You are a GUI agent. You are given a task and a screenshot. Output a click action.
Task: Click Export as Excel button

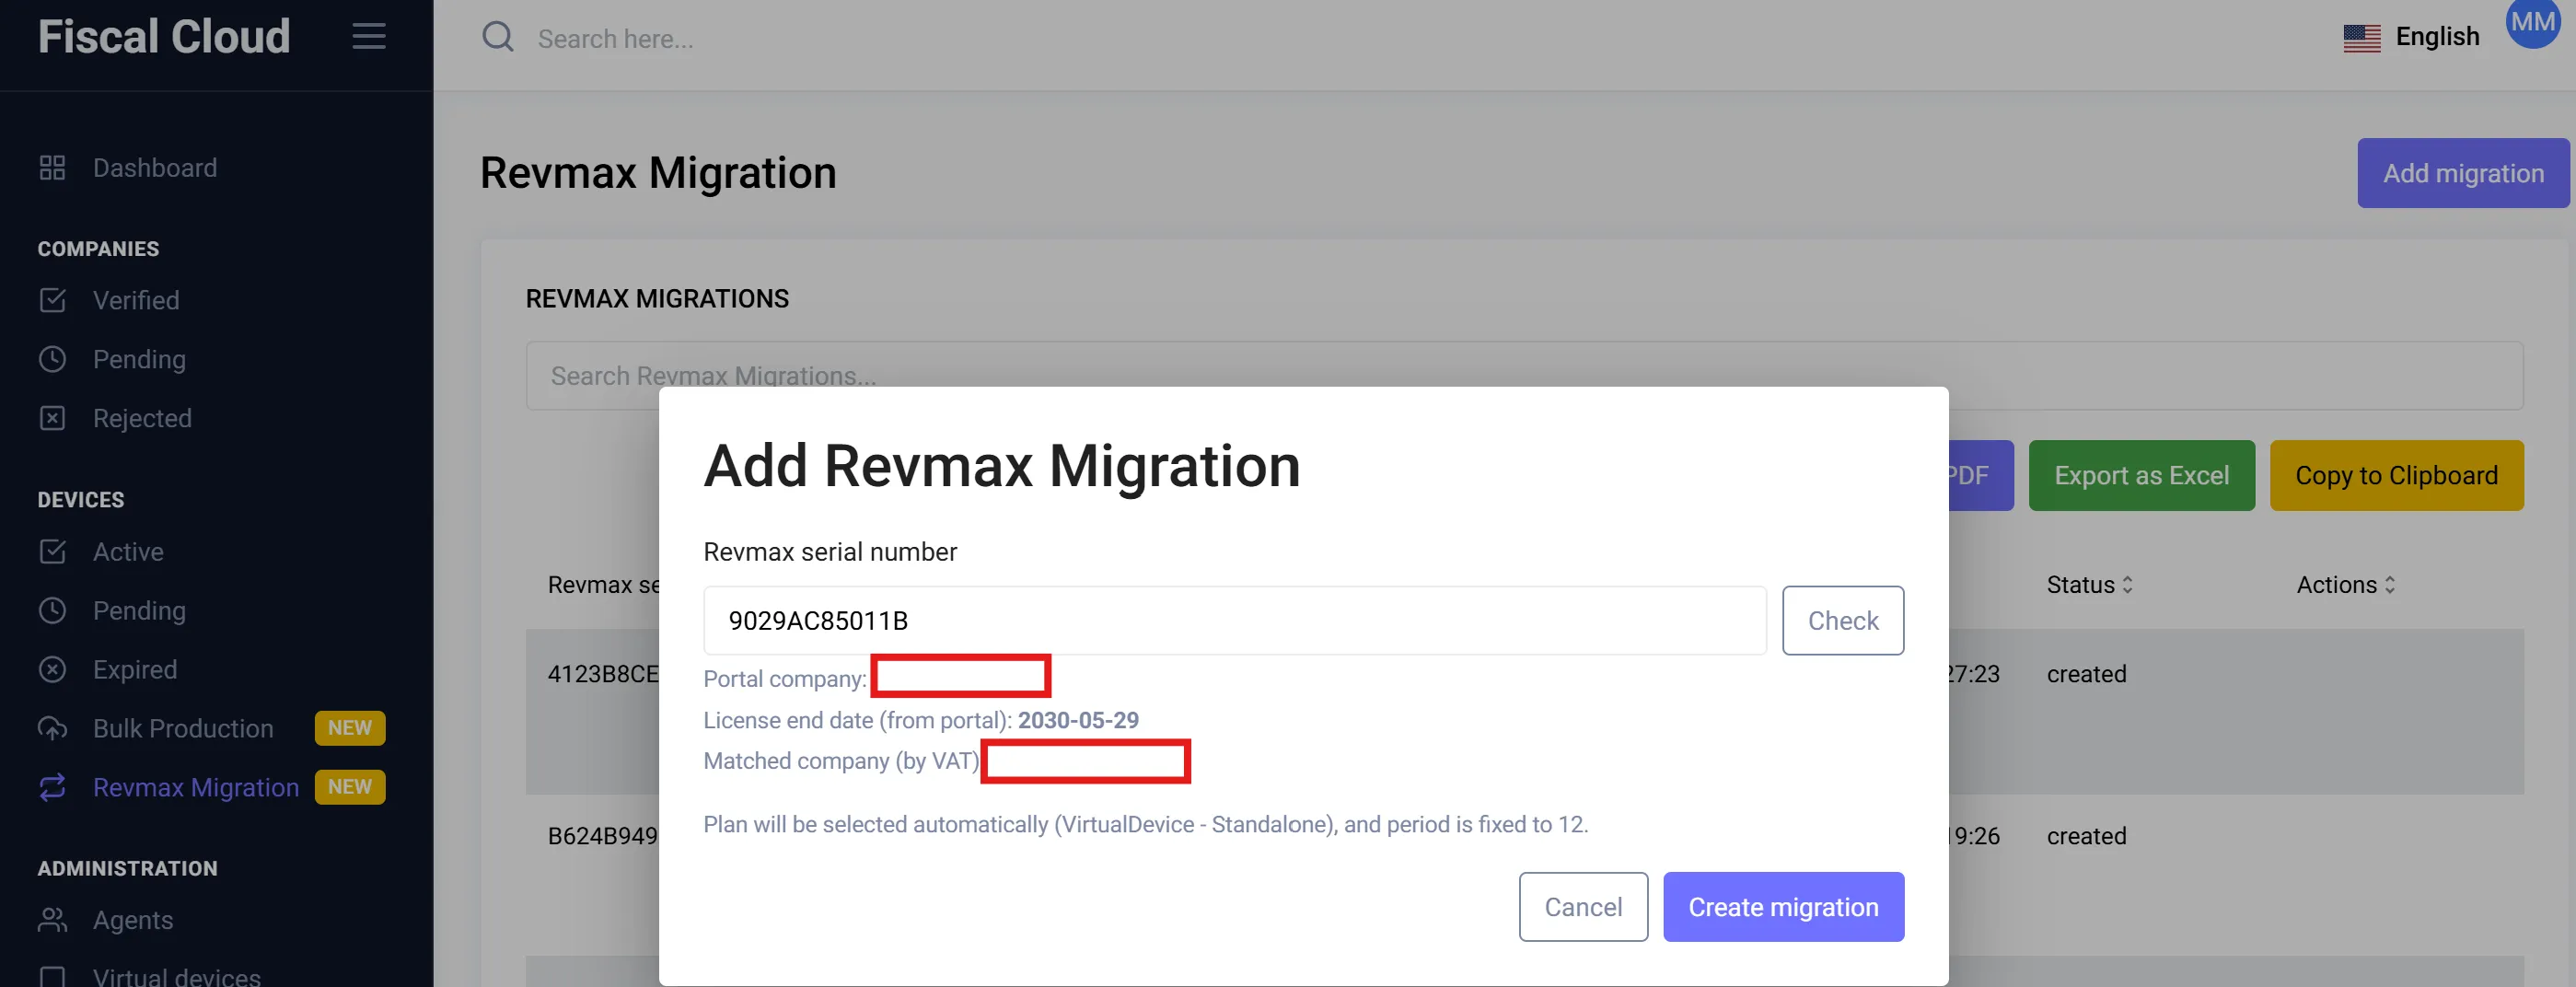pos(2141,475)
